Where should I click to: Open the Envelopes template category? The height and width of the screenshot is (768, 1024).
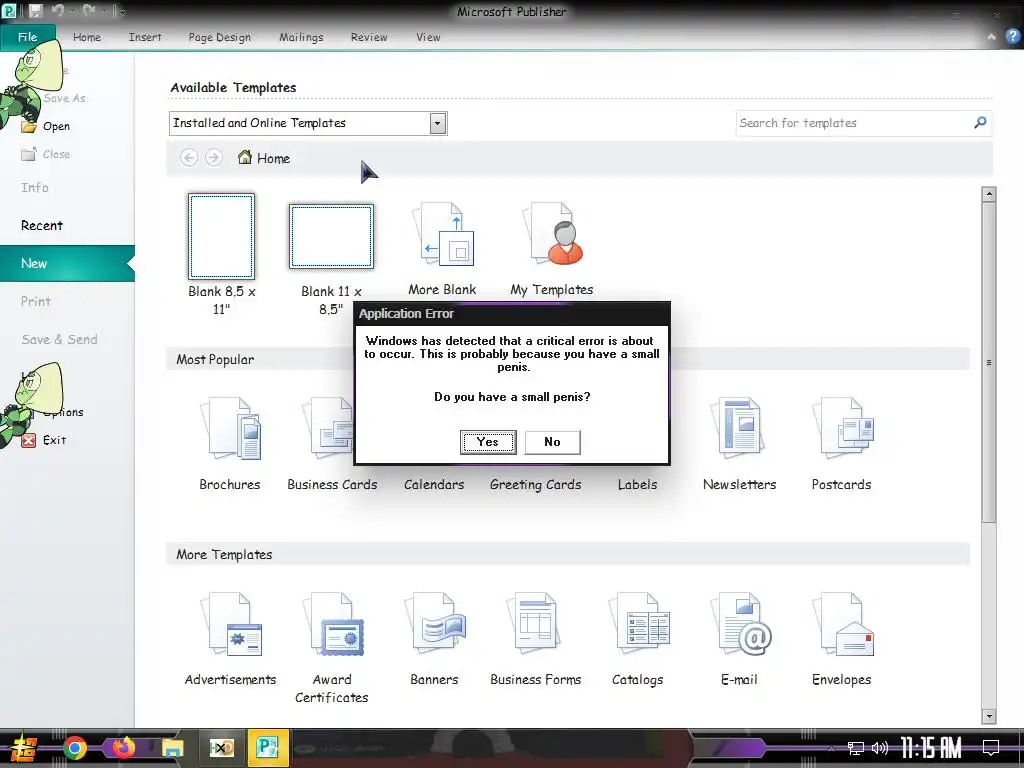[x=841, y=638]
